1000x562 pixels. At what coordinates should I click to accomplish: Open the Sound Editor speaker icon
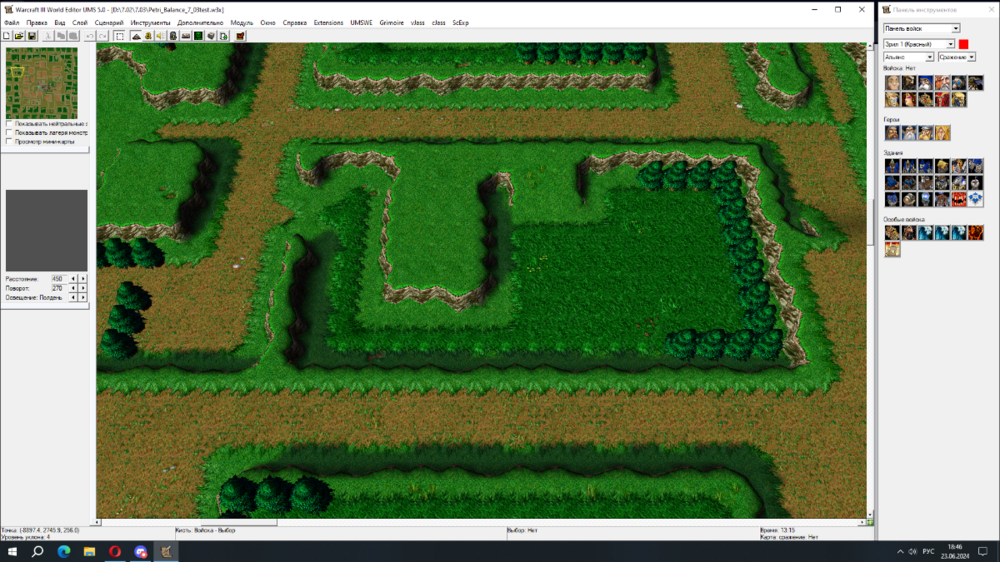tap(161, 36)
